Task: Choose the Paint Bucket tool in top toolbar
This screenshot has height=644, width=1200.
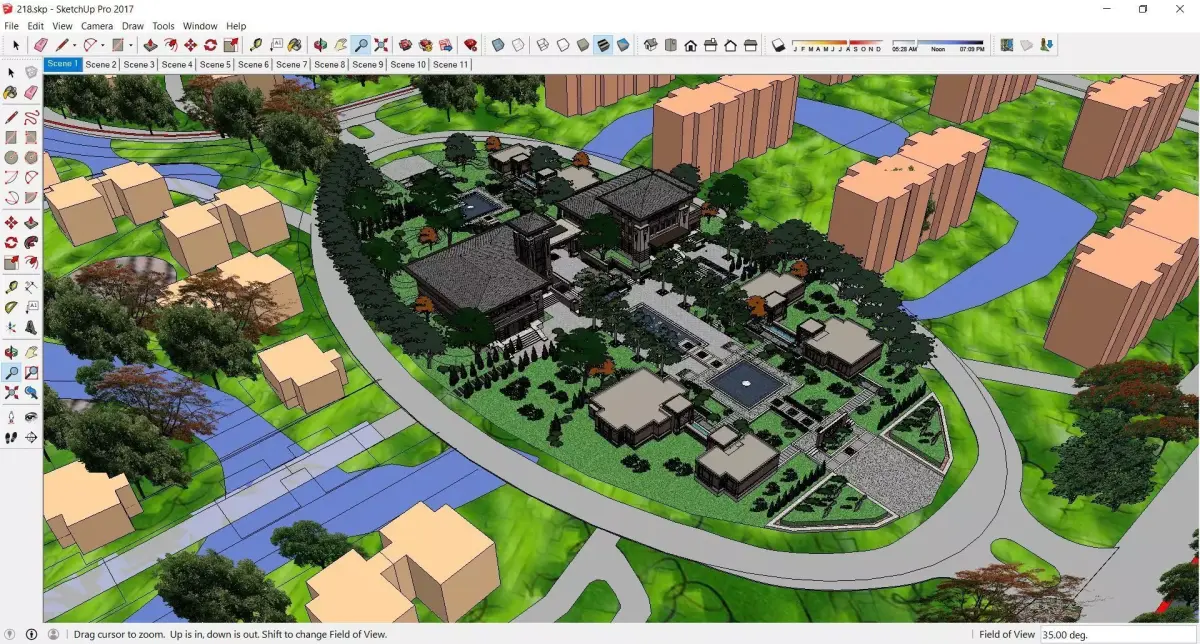Action: point(296,45)
